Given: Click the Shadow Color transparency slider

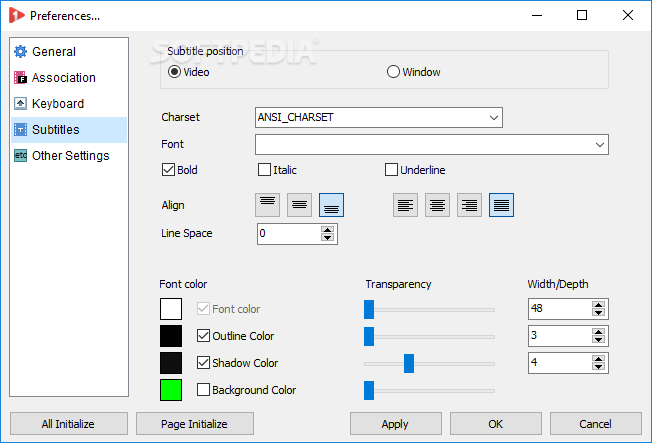Looking at the screenshot, I should click(429, 364).
